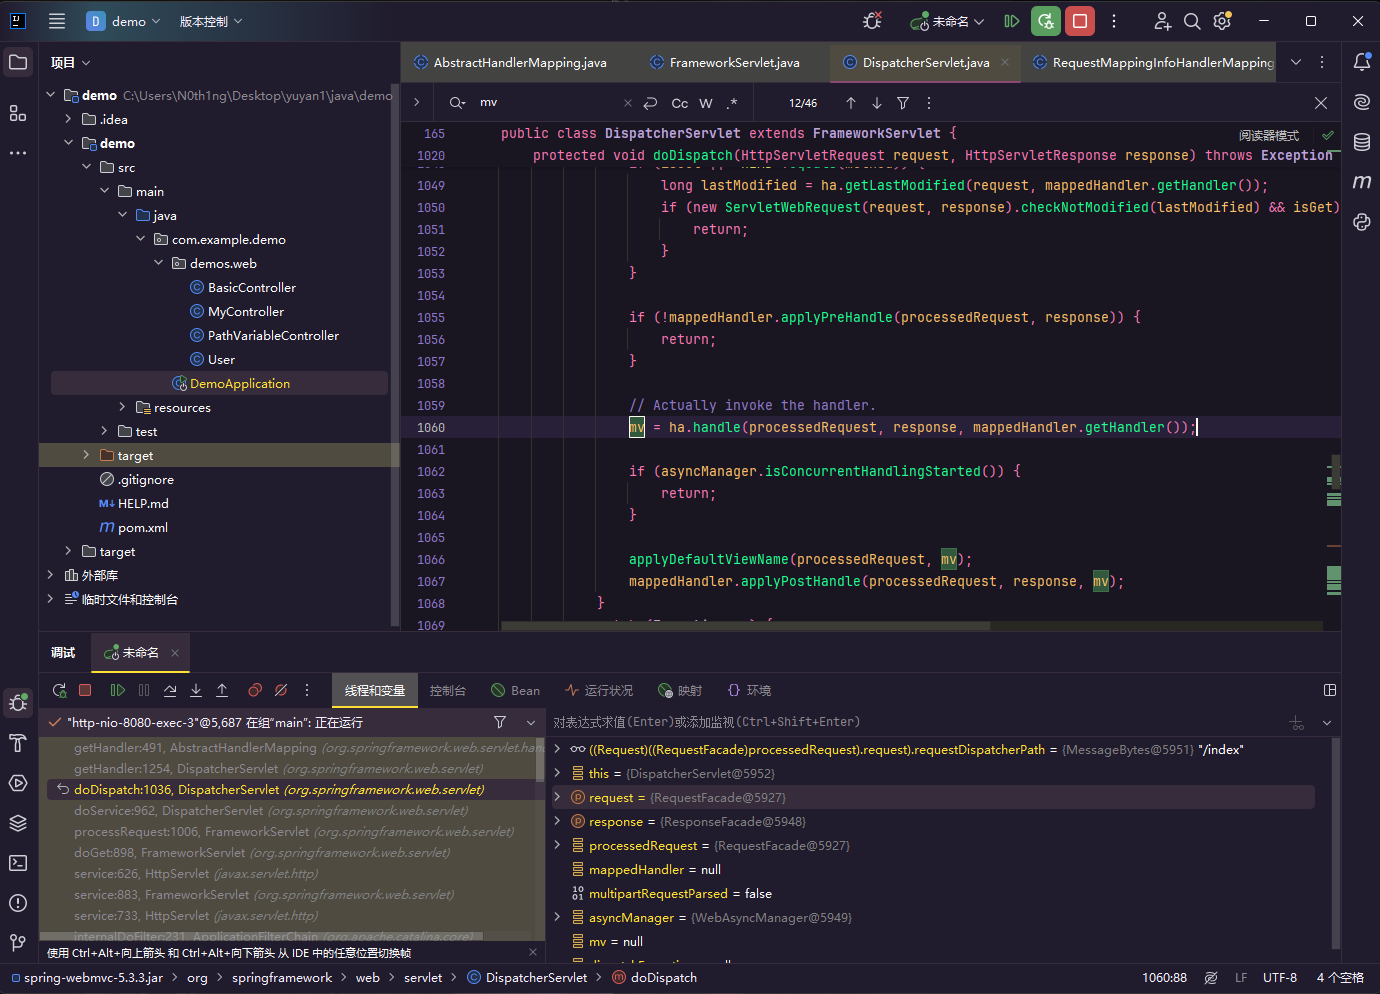
Task: Filter search results with the funnel icon
Action: [903, 103]
